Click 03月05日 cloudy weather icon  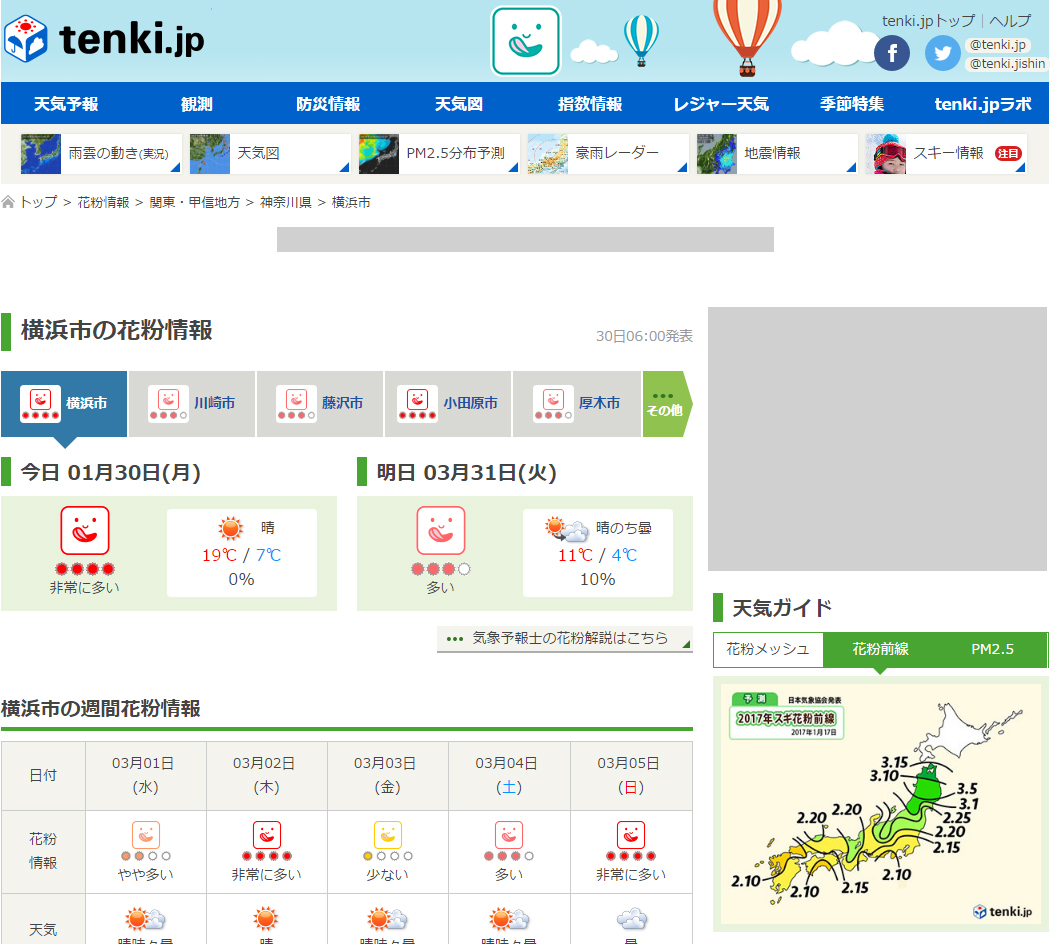click(631, 919)
